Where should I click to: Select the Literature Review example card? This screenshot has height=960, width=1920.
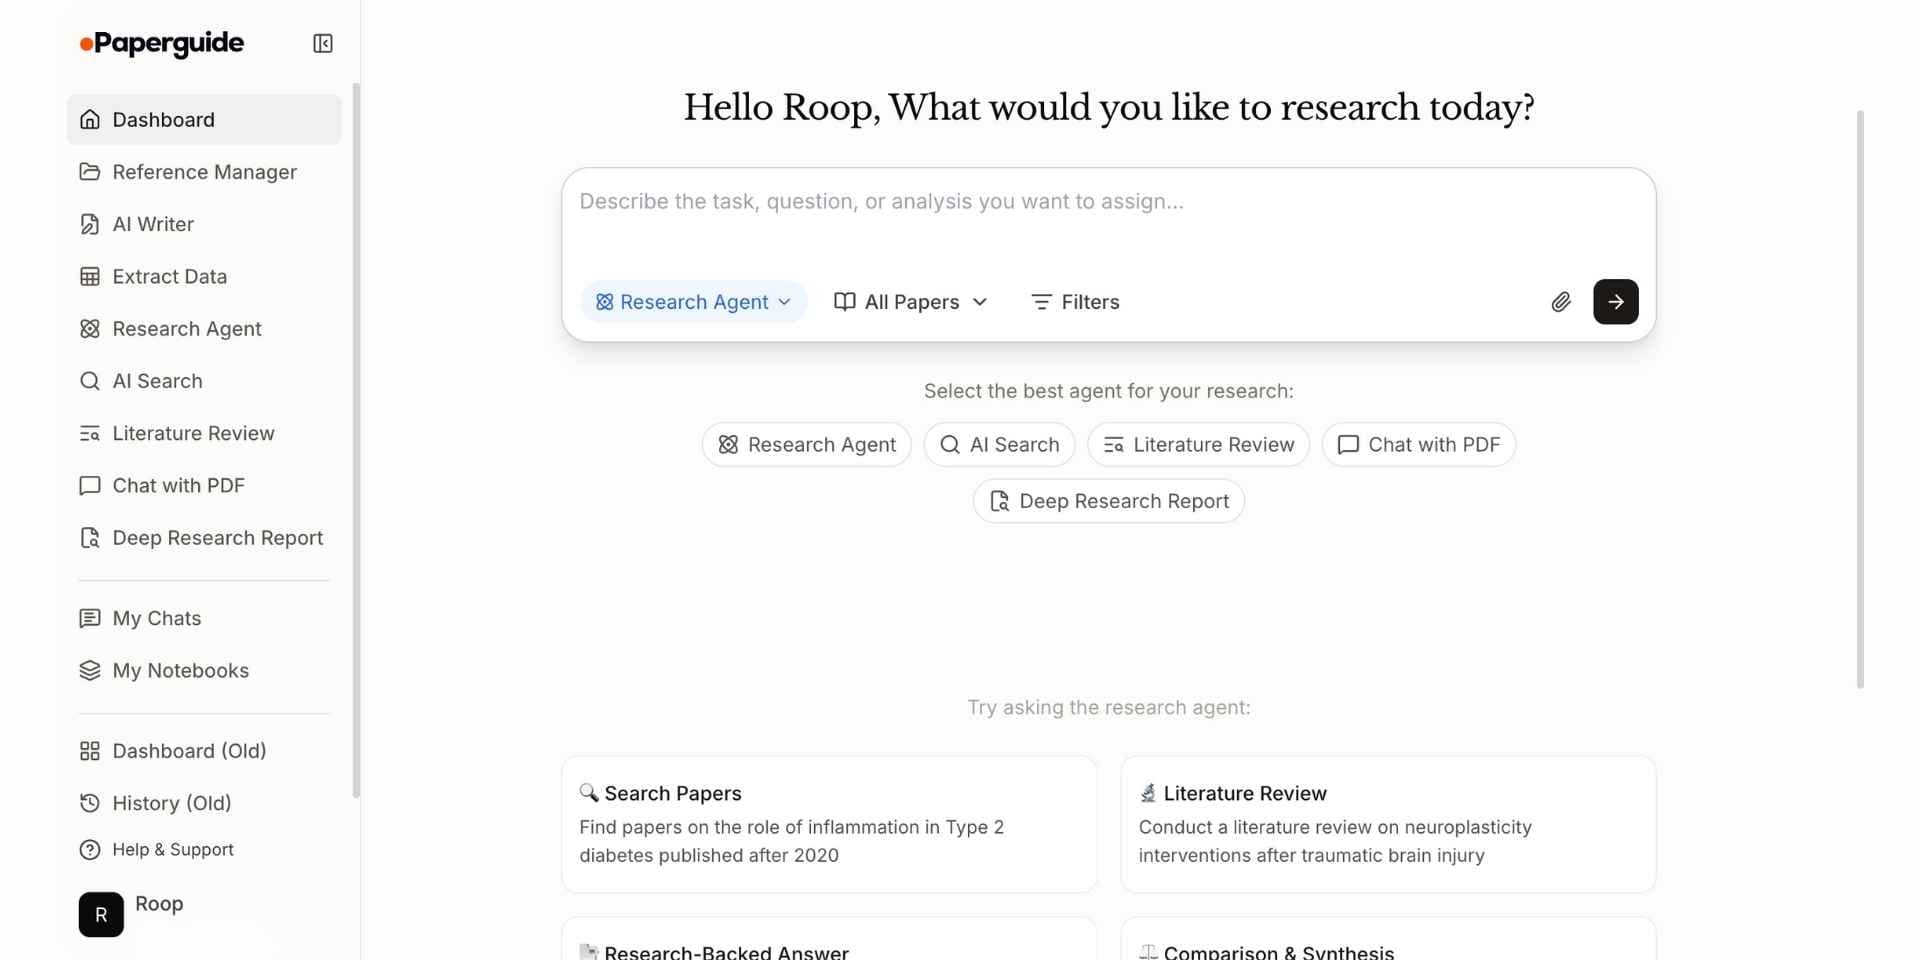pos(1388,824)
